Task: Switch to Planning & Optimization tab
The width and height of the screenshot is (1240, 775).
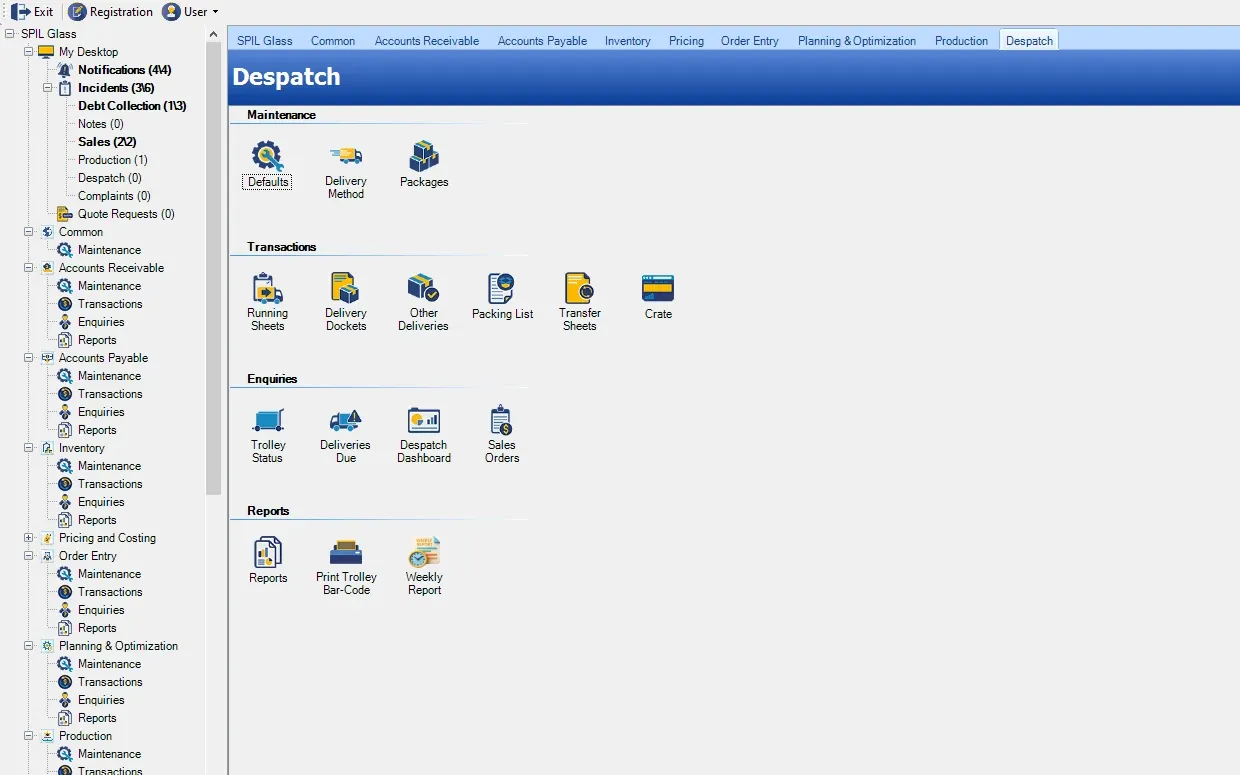Action: pos(857,41)
